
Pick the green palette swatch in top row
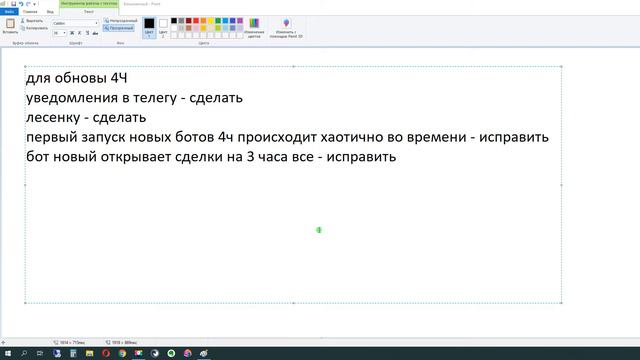coord(218,20)
